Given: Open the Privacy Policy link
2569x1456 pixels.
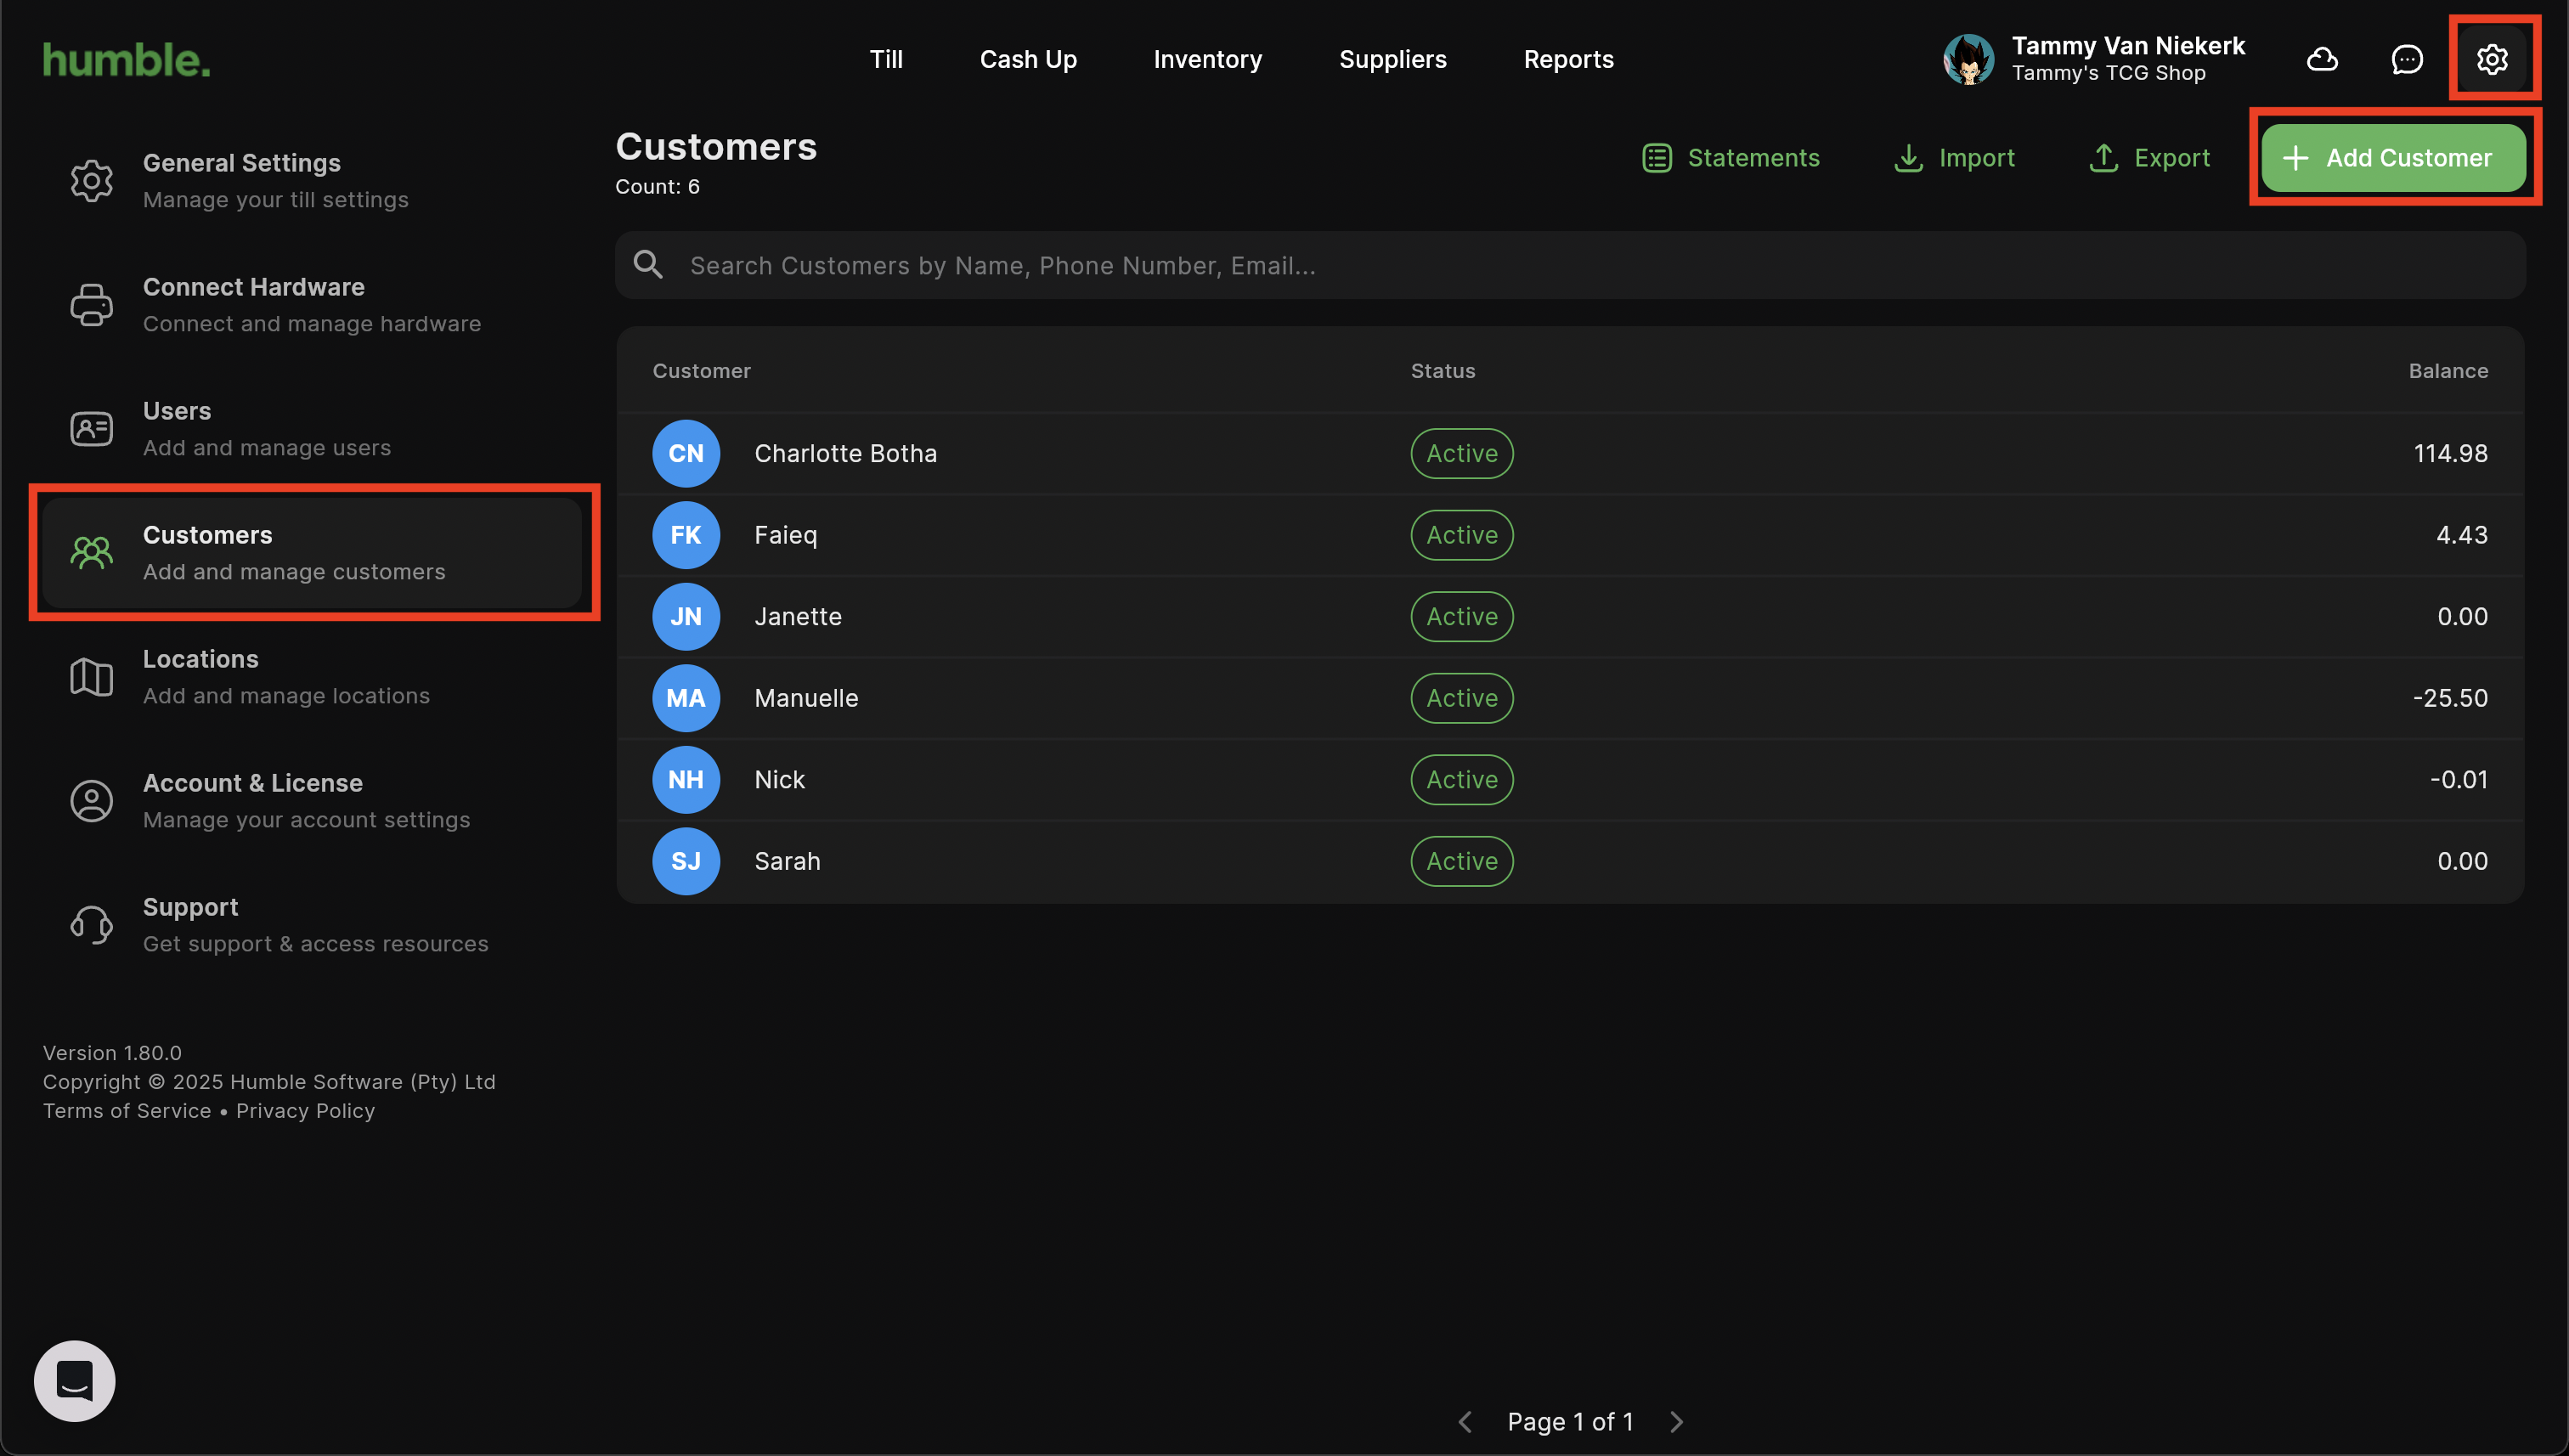Looking at the screenshot, I should tap(305, 1111).
